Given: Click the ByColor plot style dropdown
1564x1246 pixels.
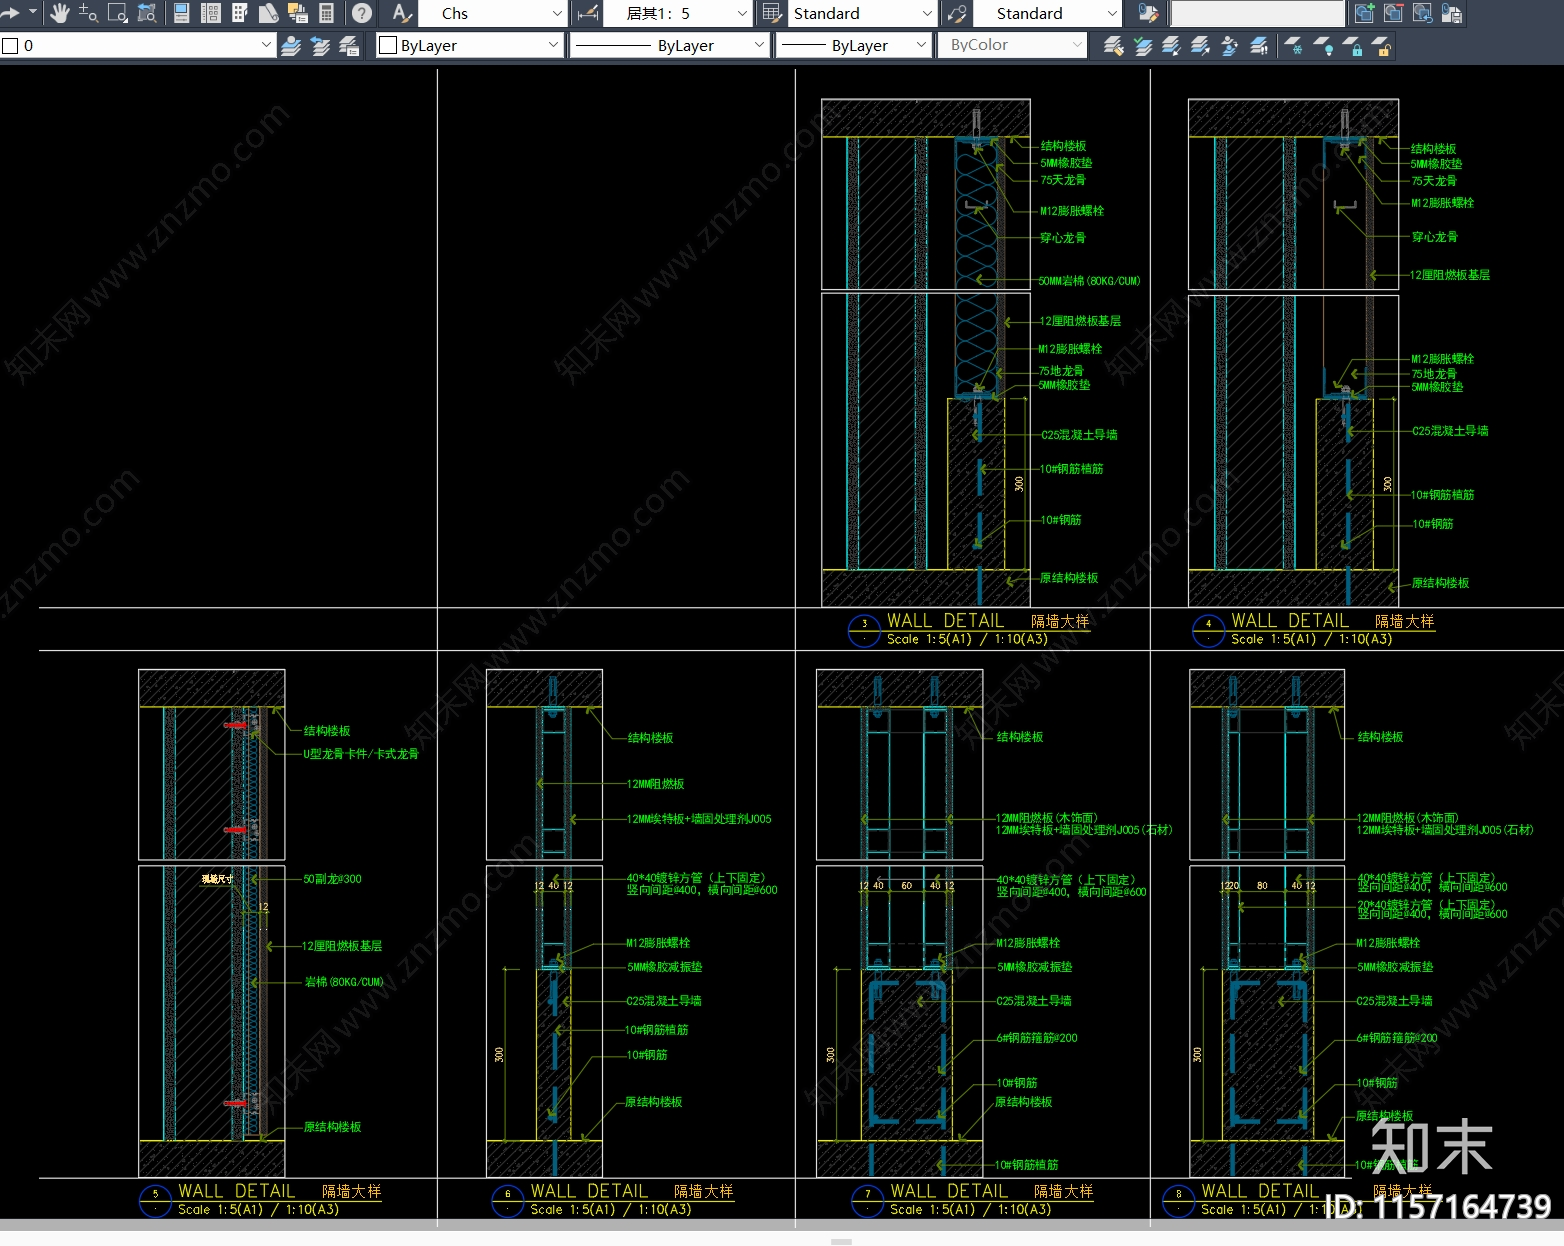Looking at the screenshot, I should point(1012,45).
